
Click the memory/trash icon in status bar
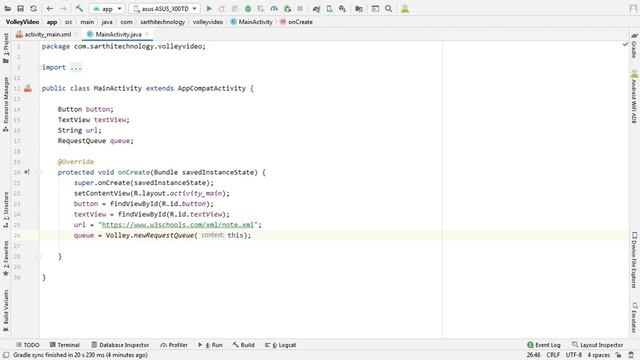click(631, 355)
